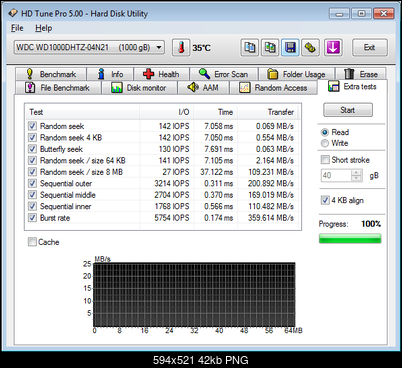Click the 359.614 MB/s transfer value

tap(271, 218)
